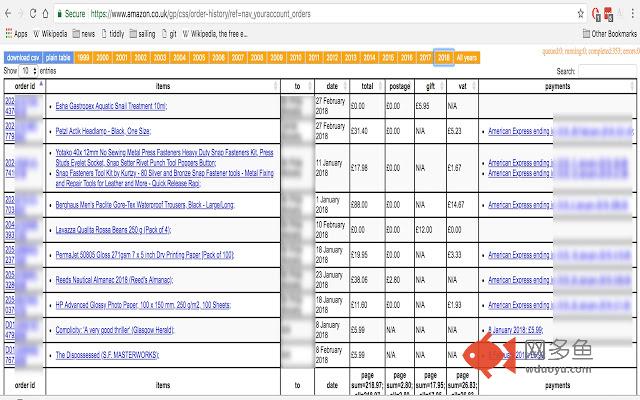
Task: Open the tiddly bookmark
Action: pos(113,34)
